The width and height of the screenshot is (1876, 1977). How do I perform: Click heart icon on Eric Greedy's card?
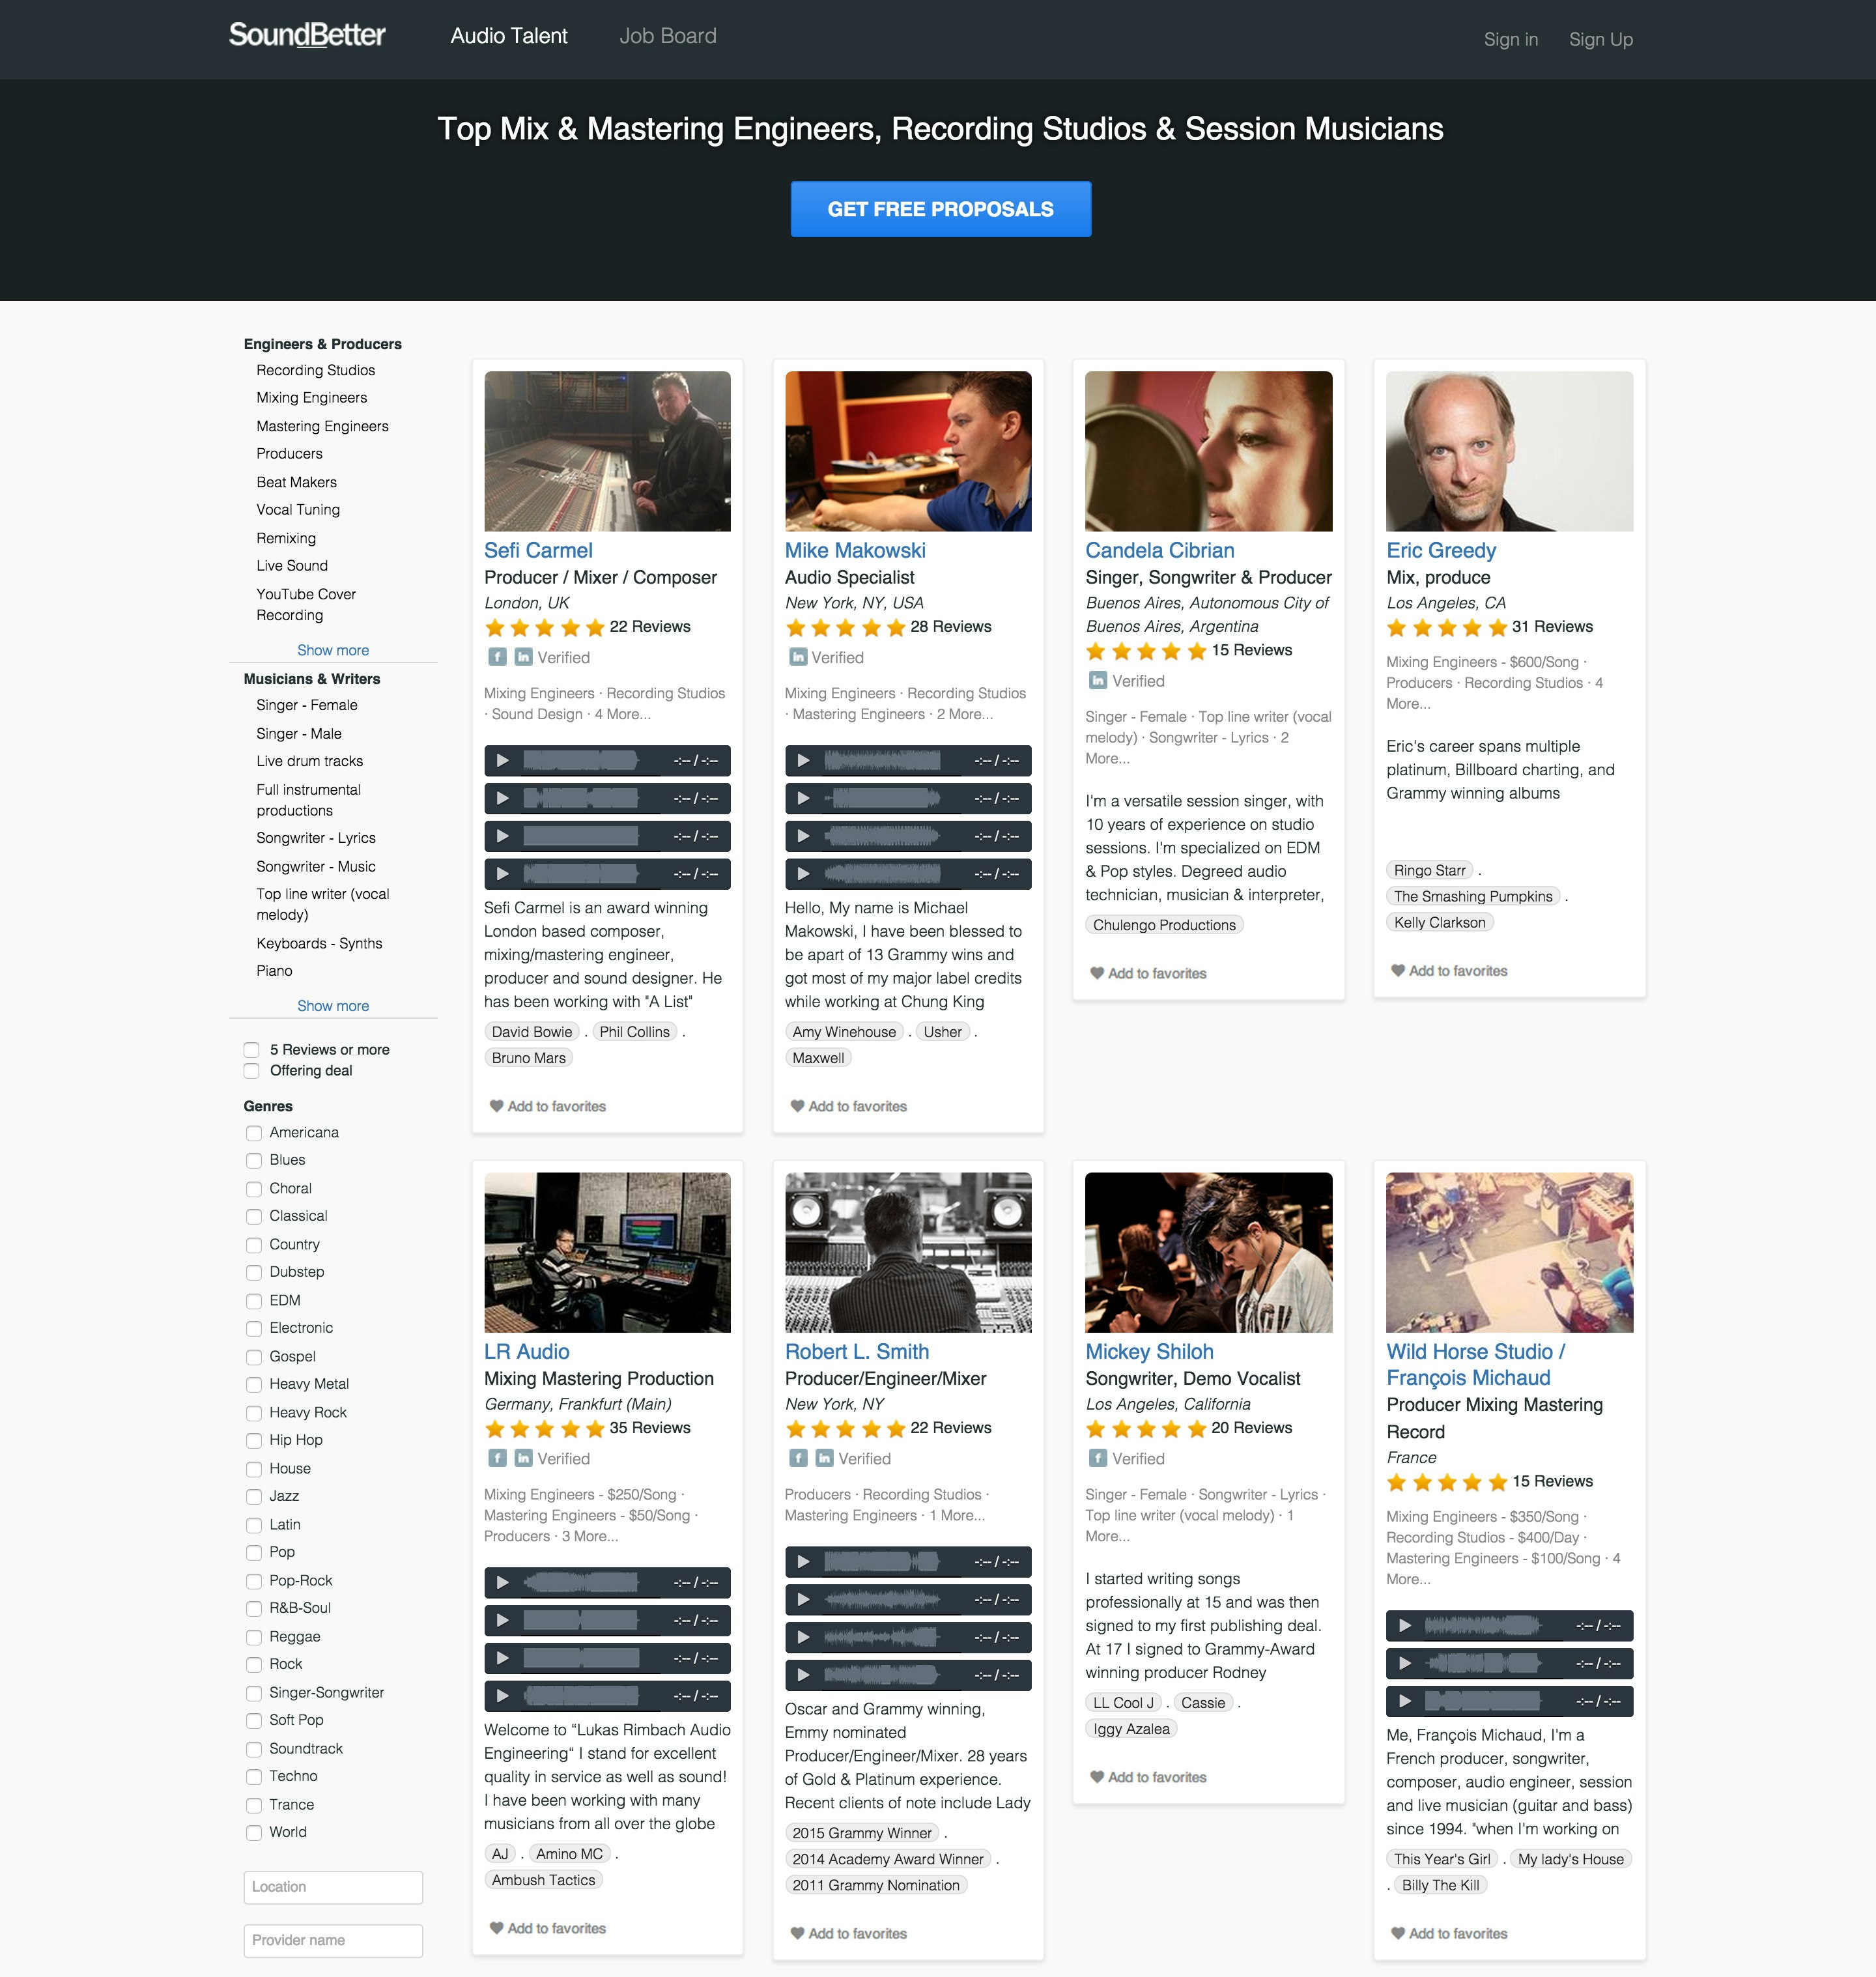pyautogui.click(x=1397, y=970)
